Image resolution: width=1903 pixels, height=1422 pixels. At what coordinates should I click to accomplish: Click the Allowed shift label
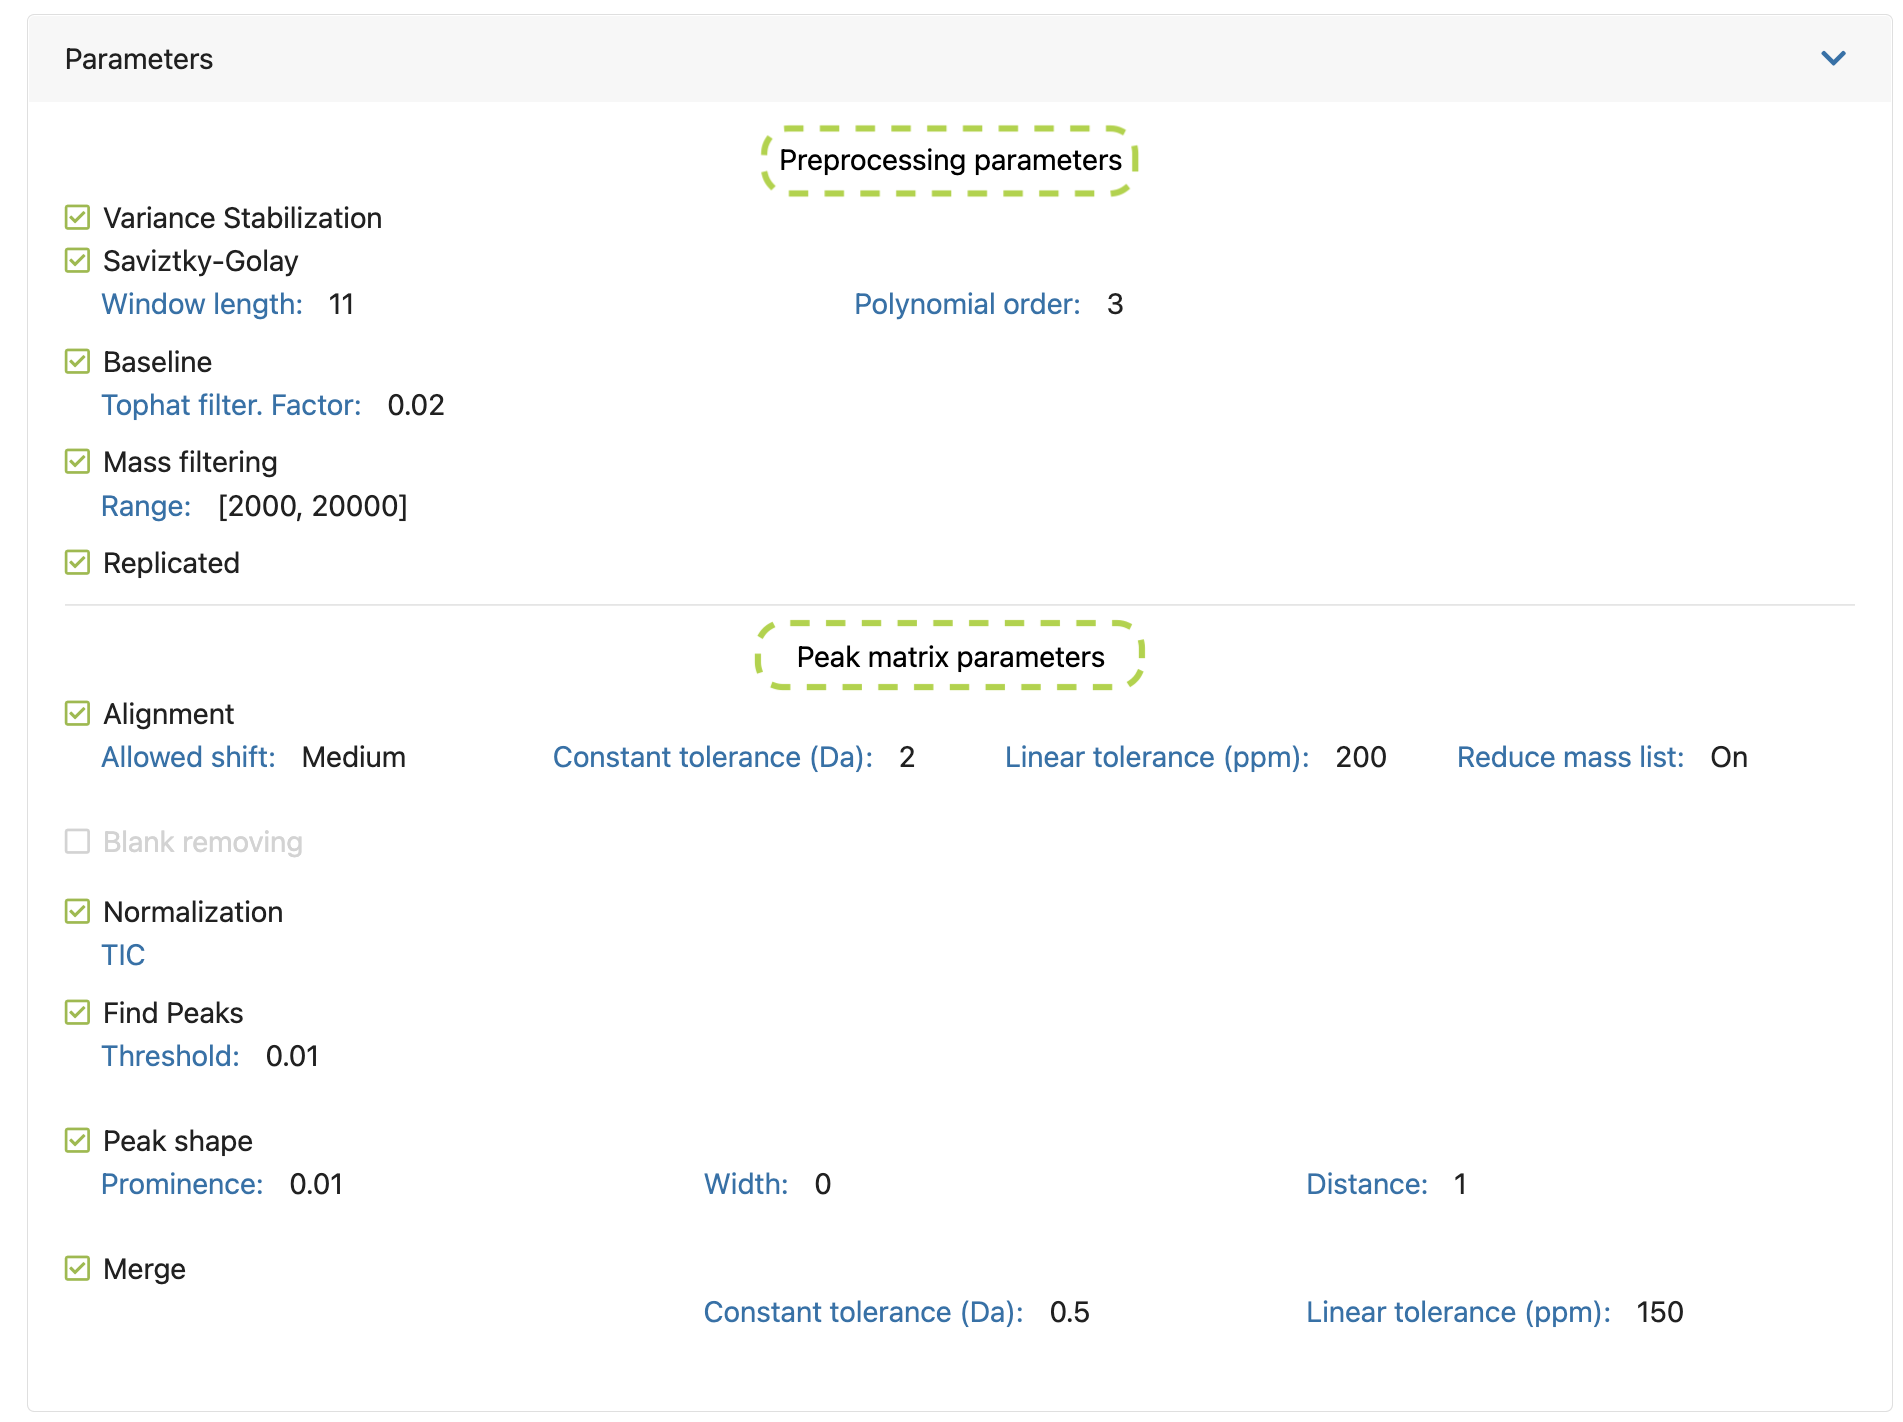[188, 757]
